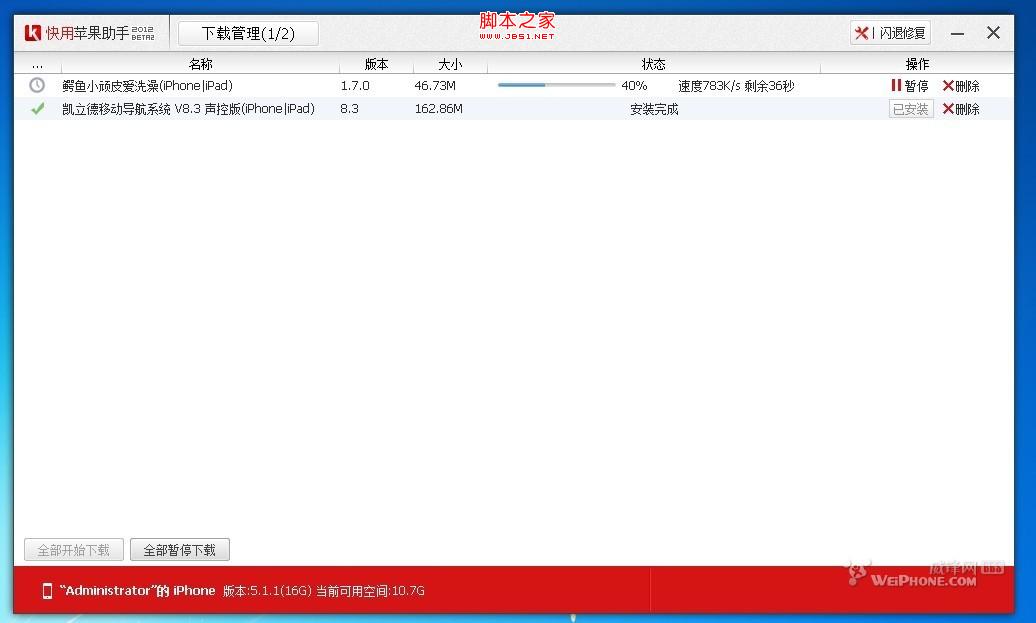The width and height of the screenshot is (1036, 623).
Task: Click the 已安装 button for 凯立德移动导航系统
Action: click(910, 109)
